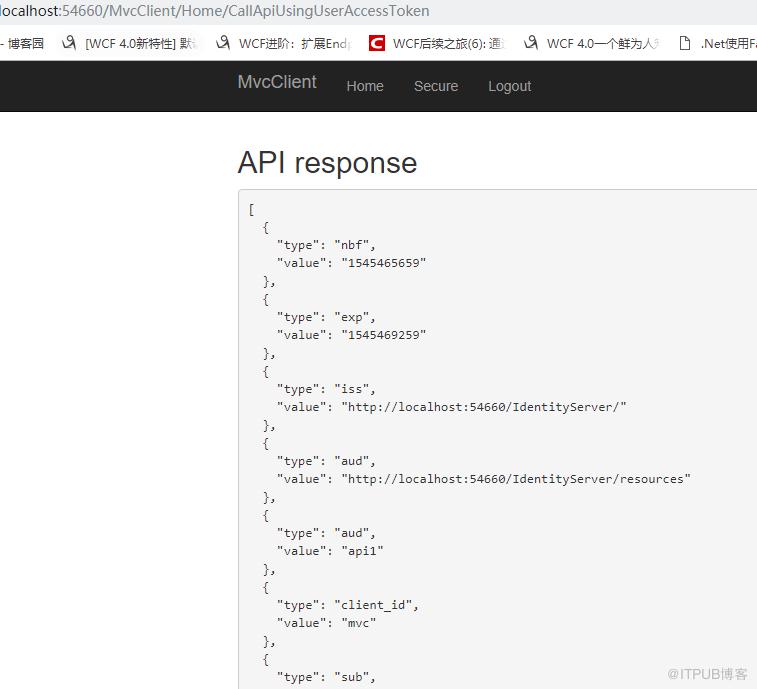The height and width of the screenshot is (689, 757).
Task: Click the API response heading
Action: coord(327,163)
